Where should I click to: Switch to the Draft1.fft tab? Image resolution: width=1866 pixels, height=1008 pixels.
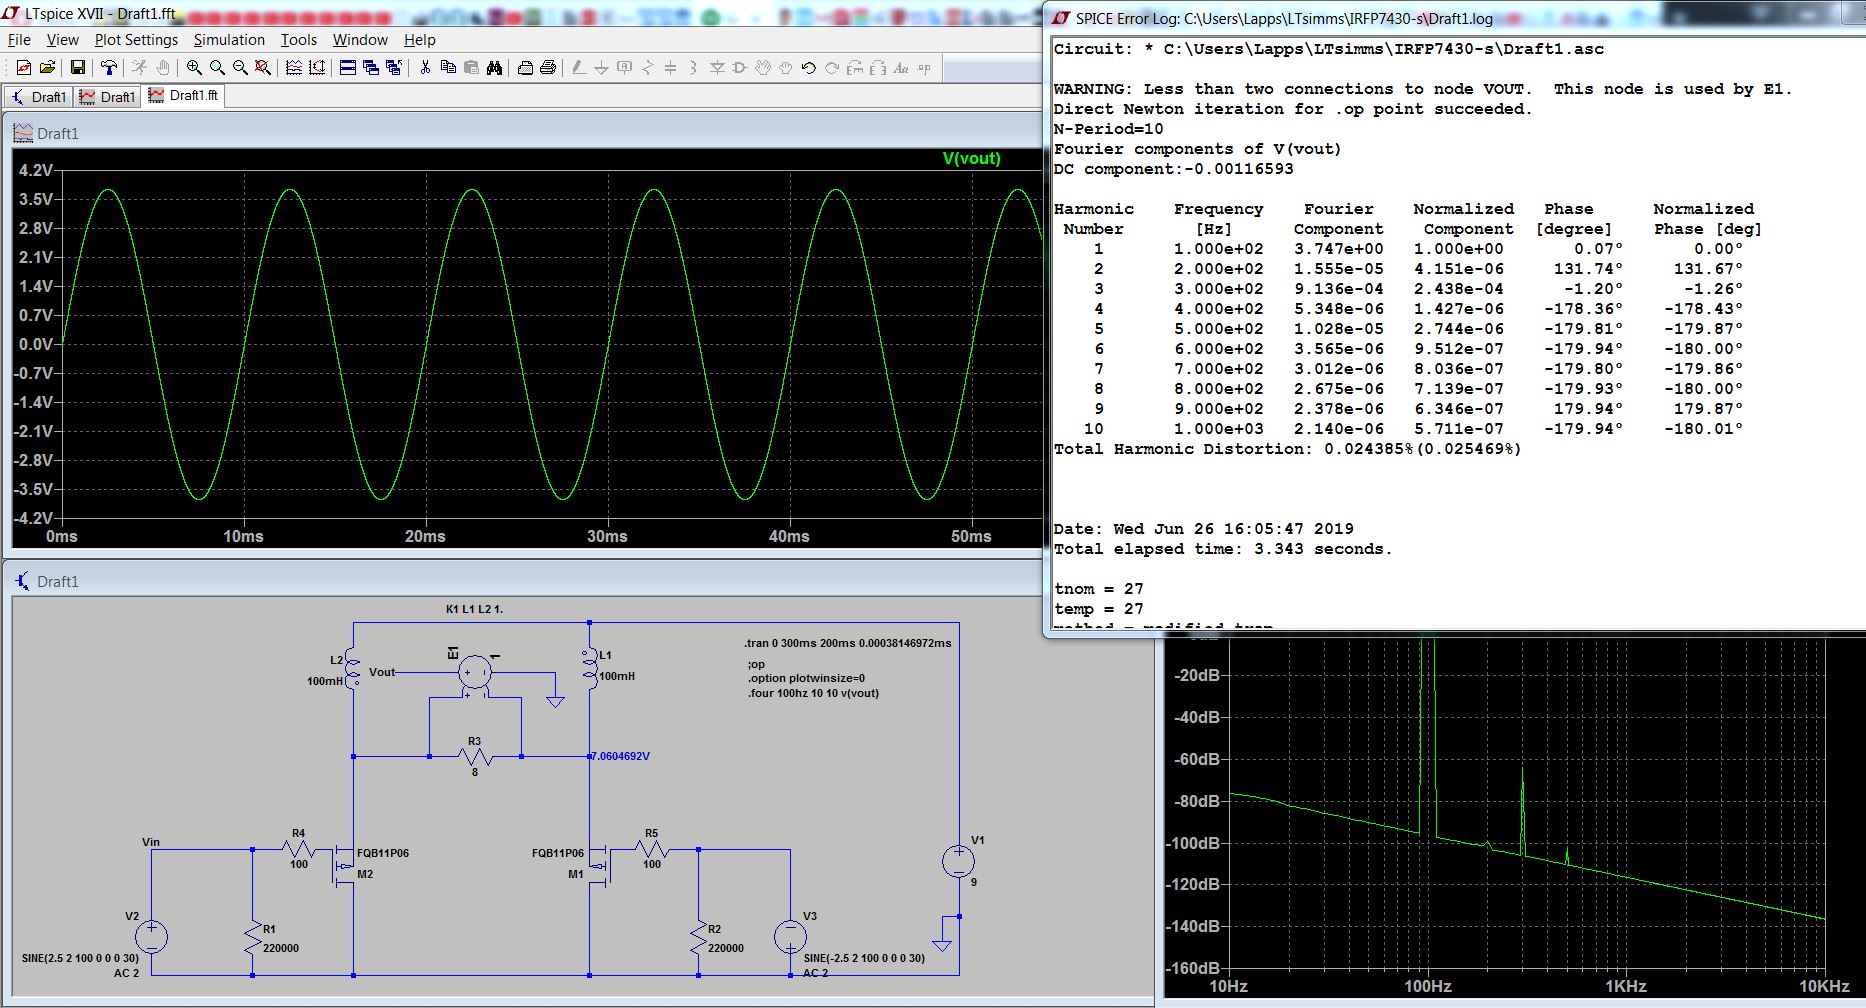183,95
